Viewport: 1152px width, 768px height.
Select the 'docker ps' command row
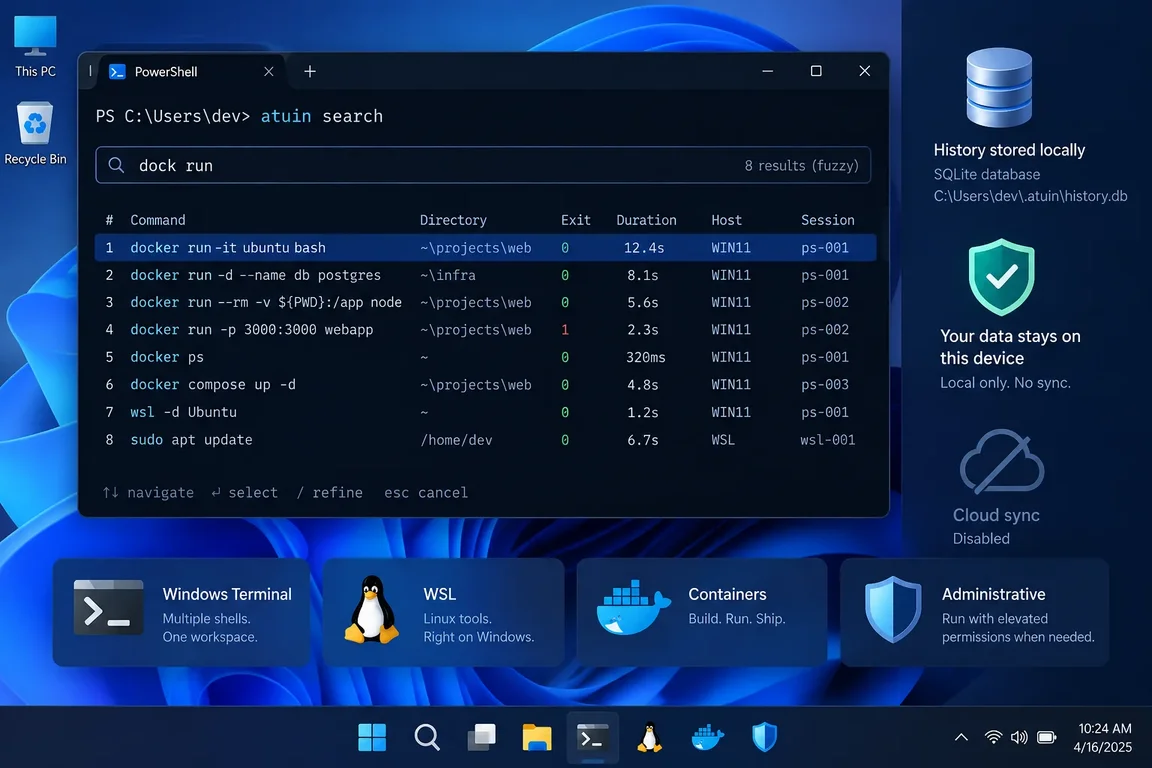pyautogui.click(x=485, y=357)
